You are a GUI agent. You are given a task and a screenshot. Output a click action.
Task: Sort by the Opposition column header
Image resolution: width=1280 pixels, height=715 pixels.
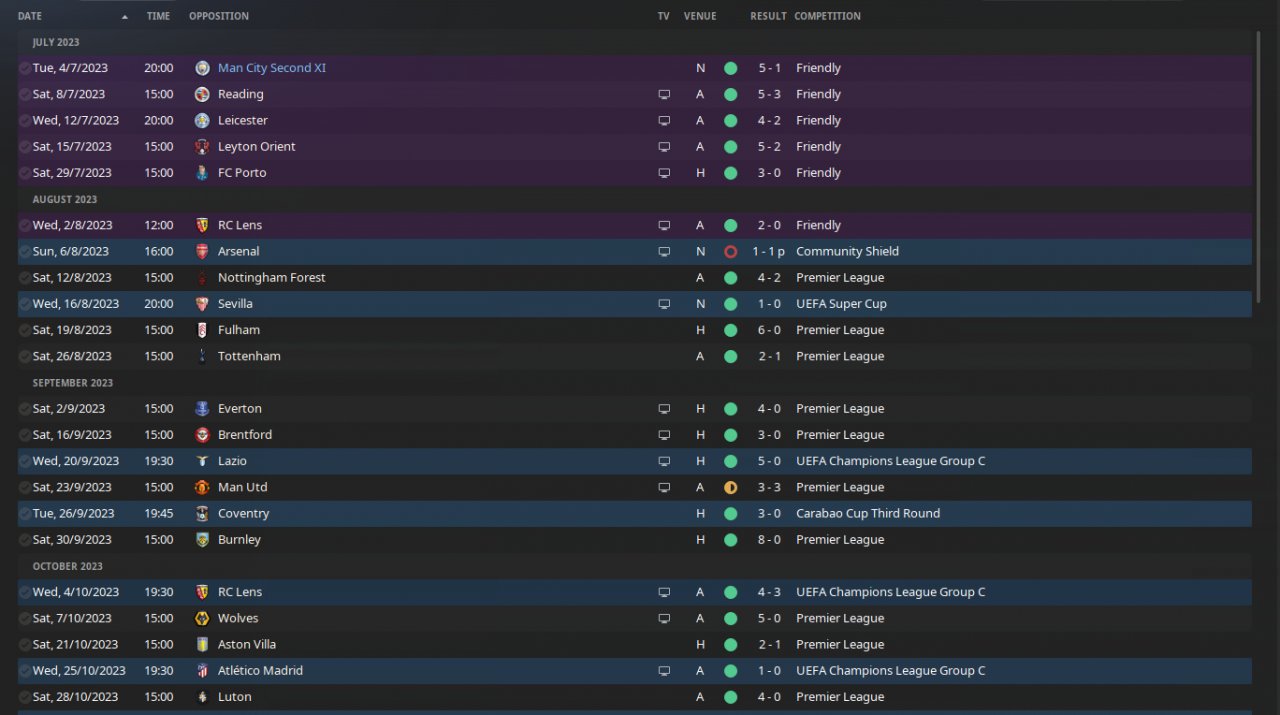[219, 17]
